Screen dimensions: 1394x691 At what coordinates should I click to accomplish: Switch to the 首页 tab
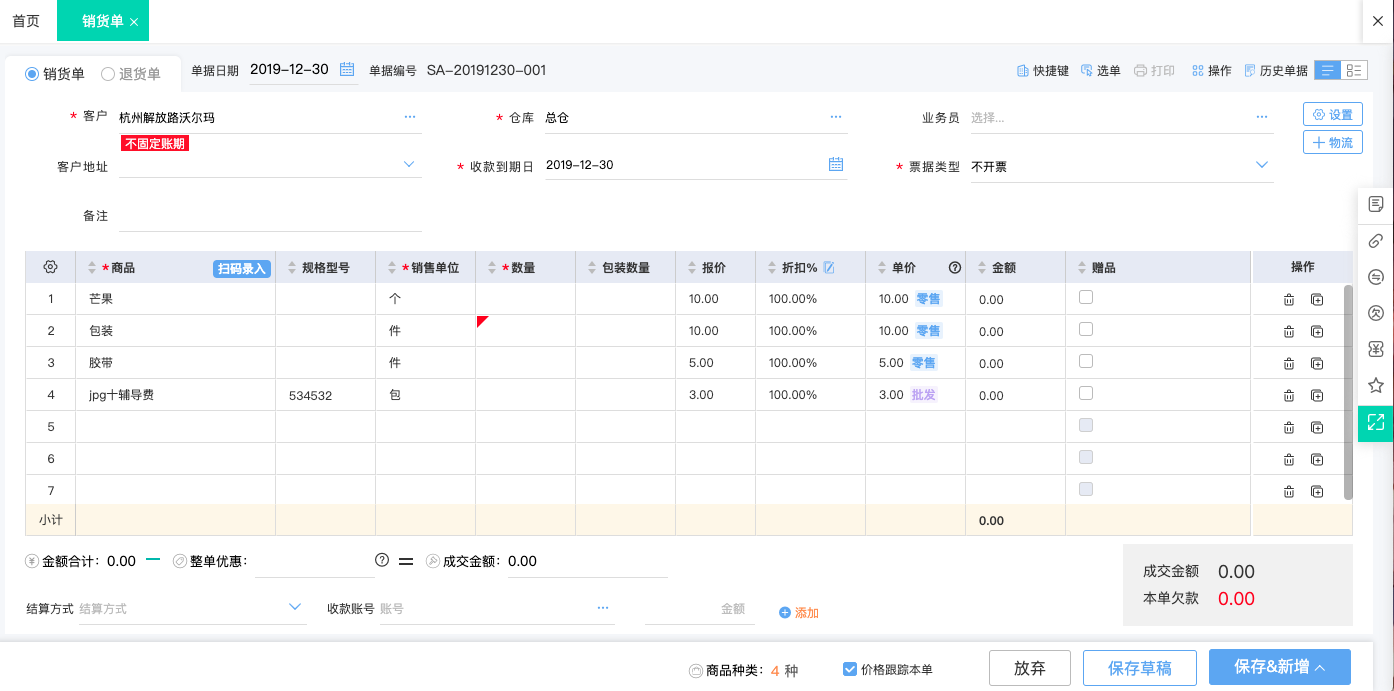pyautogui.click(x=25, y=20)
